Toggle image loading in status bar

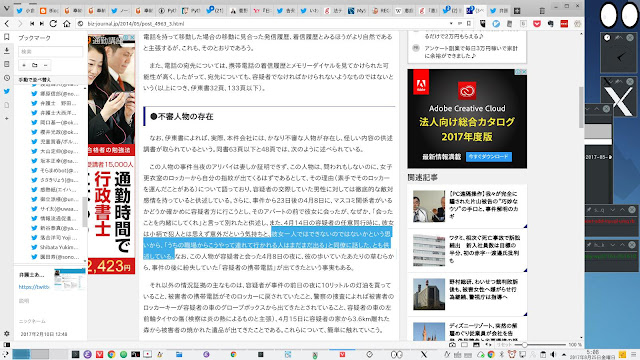(476, 344)
